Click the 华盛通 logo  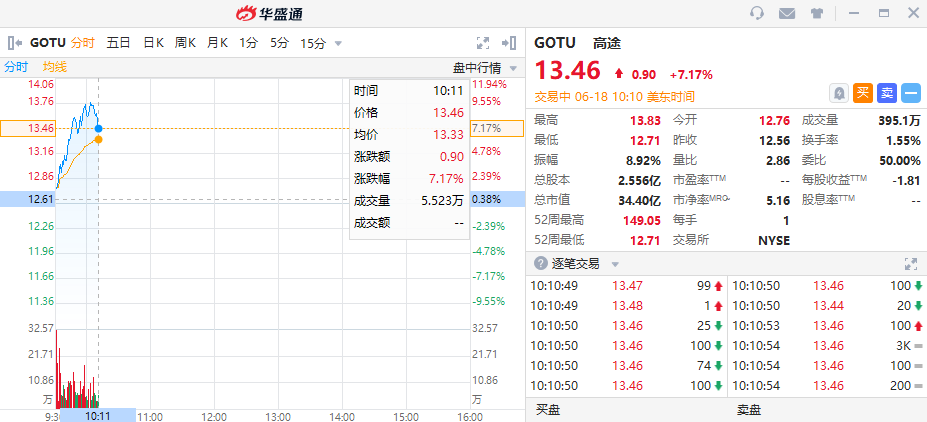(270, 13)
